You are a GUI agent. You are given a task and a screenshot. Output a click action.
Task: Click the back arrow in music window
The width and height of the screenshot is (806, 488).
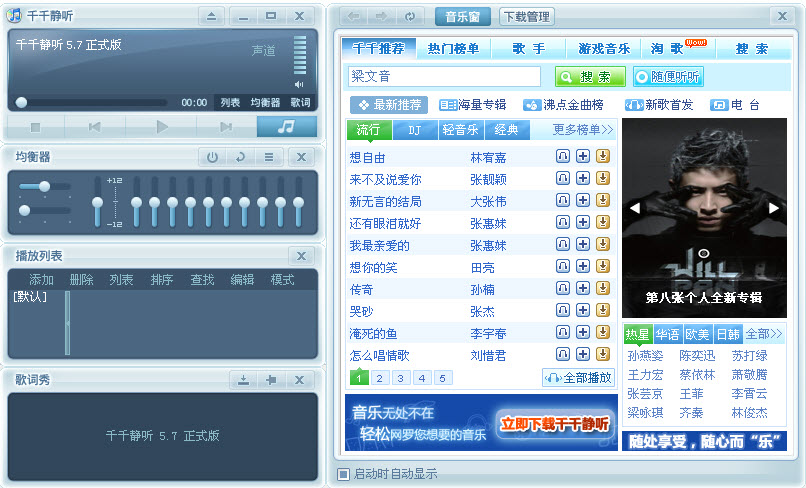[x=354, y=16]
